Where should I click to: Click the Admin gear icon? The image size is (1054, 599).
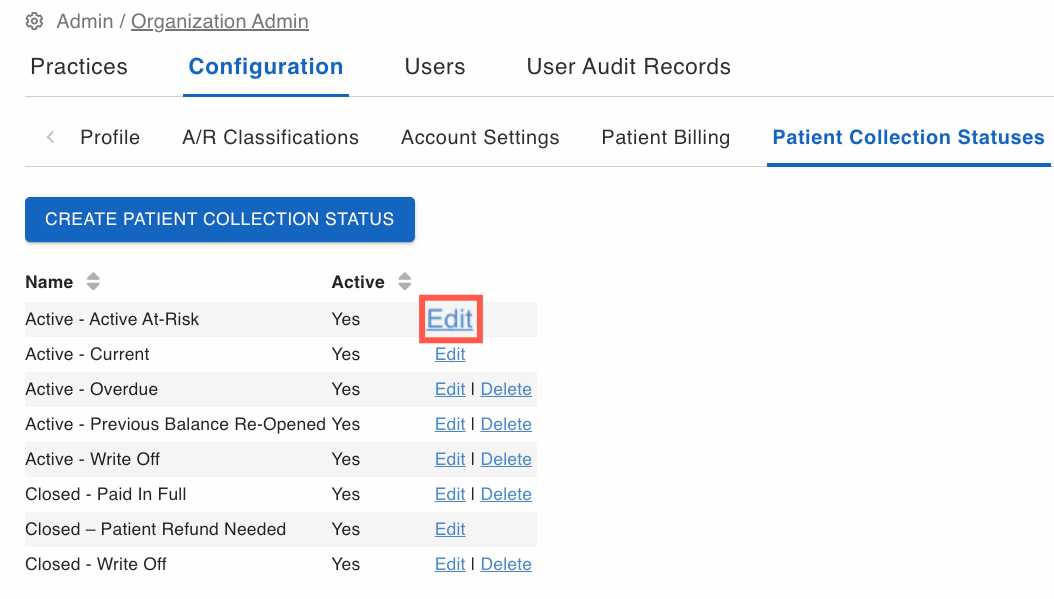[x=34, y=22]
